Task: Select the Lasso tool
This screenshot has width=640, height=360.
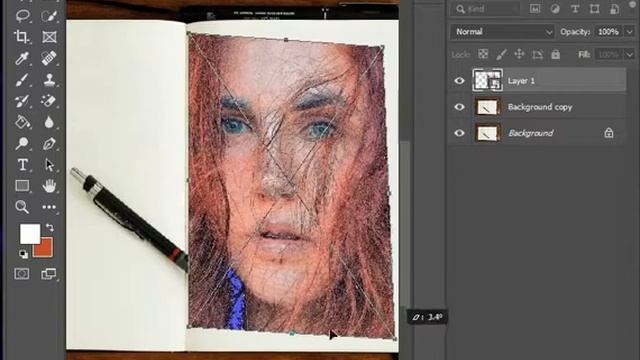Action: coord(22,16)
